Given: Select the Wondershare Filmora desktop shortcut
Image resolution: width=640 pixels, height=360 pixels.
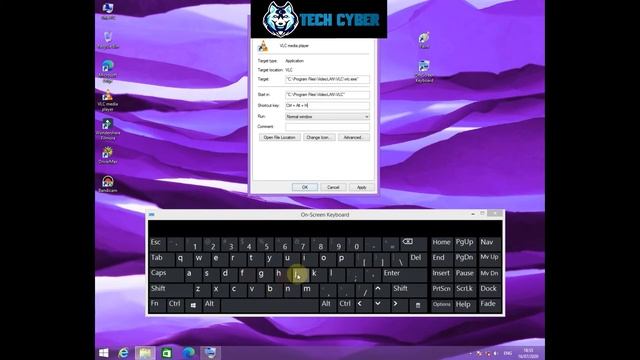Looking at the screenshot, I should (108, 129).
